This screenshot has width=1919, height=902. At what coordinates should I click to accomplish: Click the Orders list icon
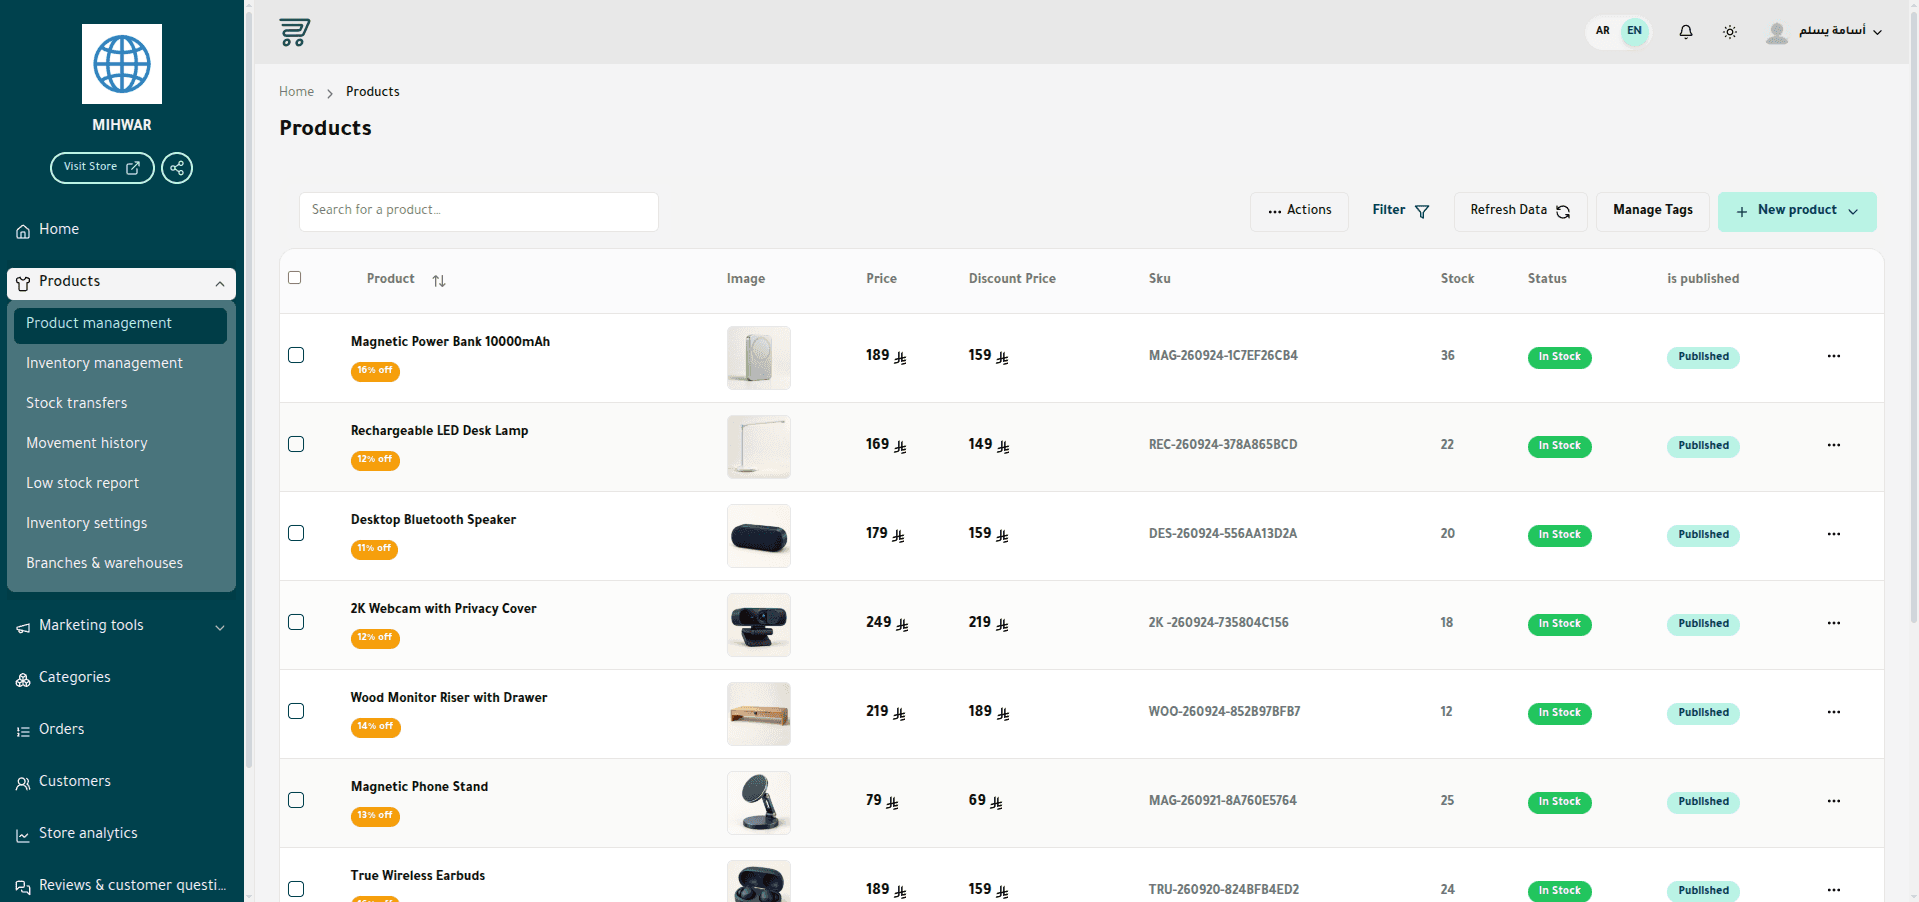click(23, 732)
